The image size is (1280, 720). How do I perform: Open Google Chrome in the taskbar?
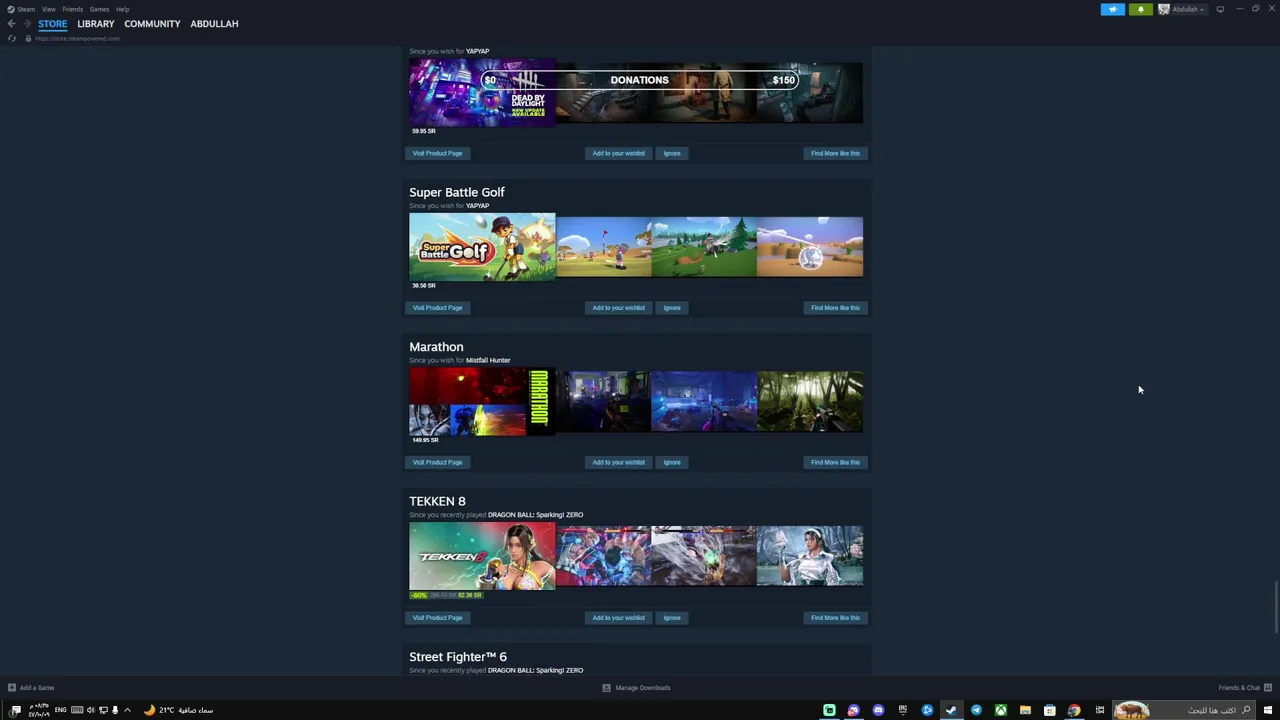click(1074, 710)
